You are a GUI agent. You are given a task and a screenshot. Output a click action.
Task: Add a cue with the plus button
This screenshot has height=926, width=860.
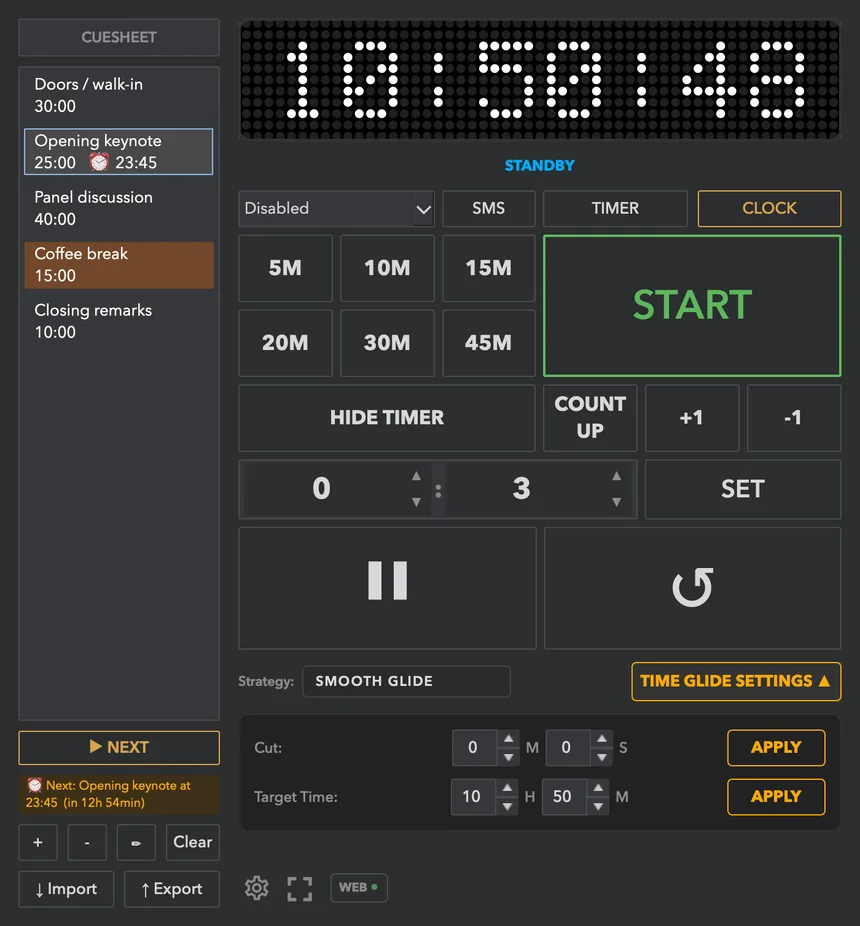pos(38,842)
